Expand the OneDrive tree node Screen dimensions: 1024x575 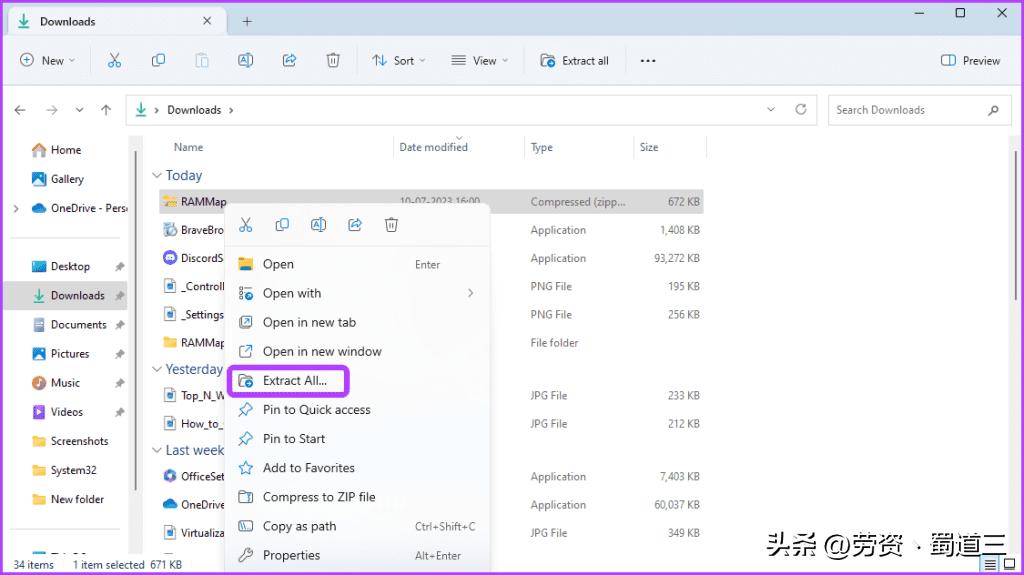[x=16, y=208]
